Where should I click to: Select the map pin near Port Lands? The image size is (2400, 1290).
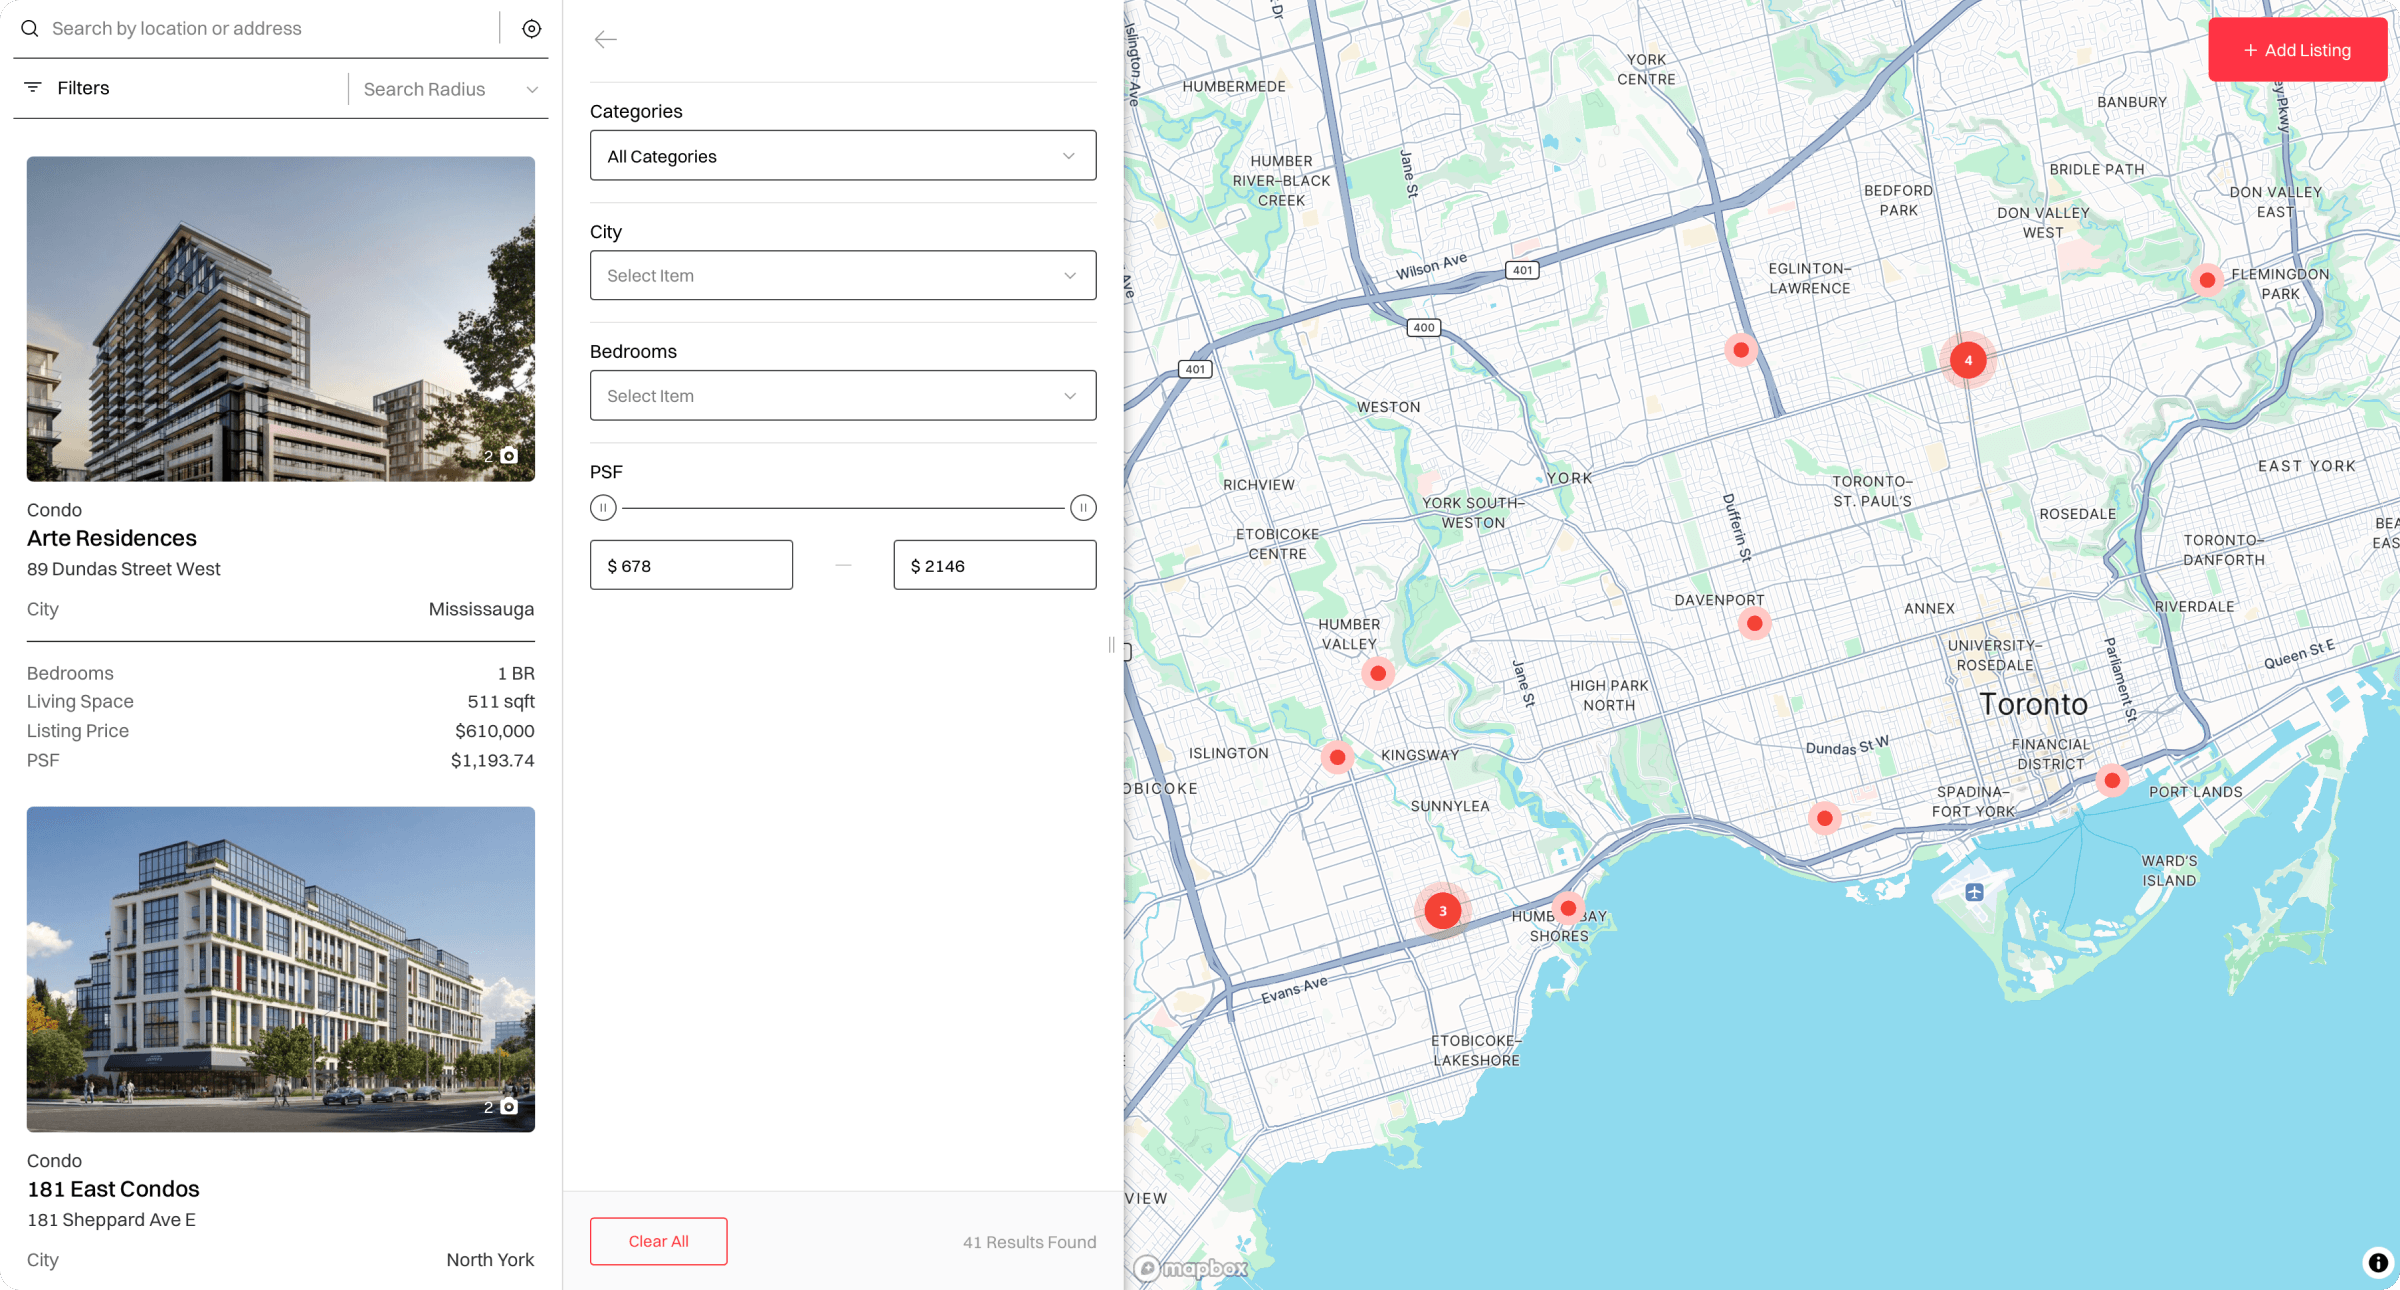click(x=2112, y=780)
